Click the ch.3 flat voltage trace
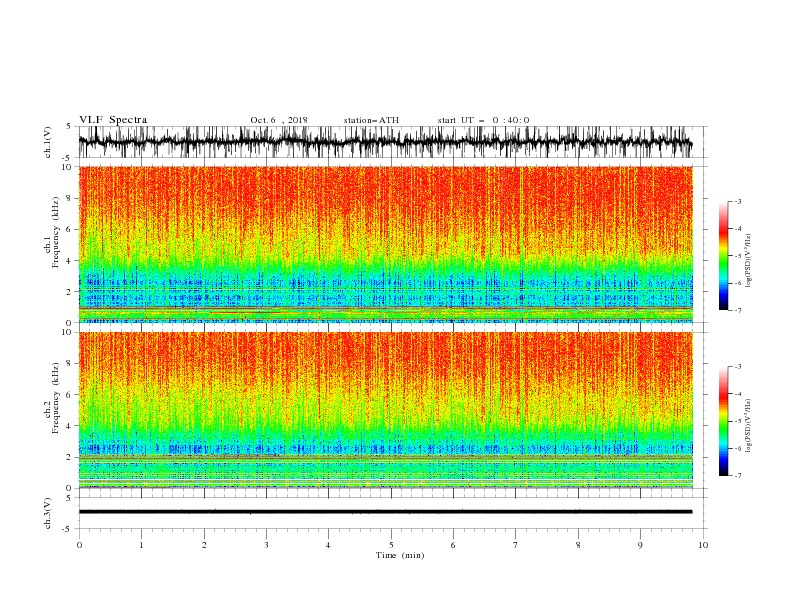 point(385,512)
